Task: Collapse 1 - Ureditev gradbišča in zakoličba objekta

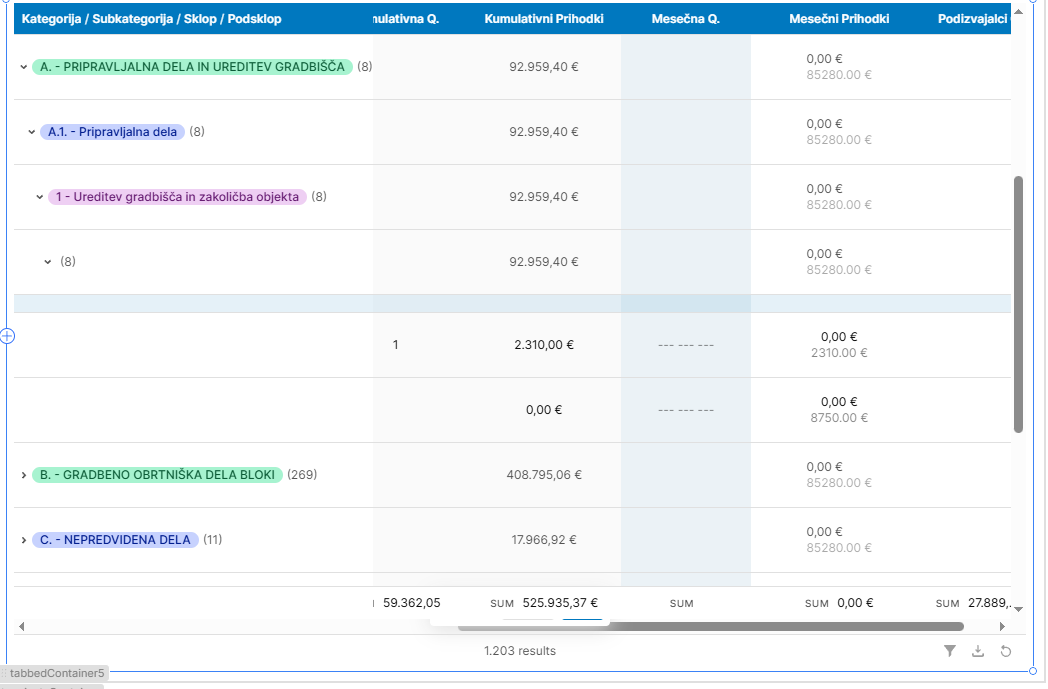Action: pos(40,197)
